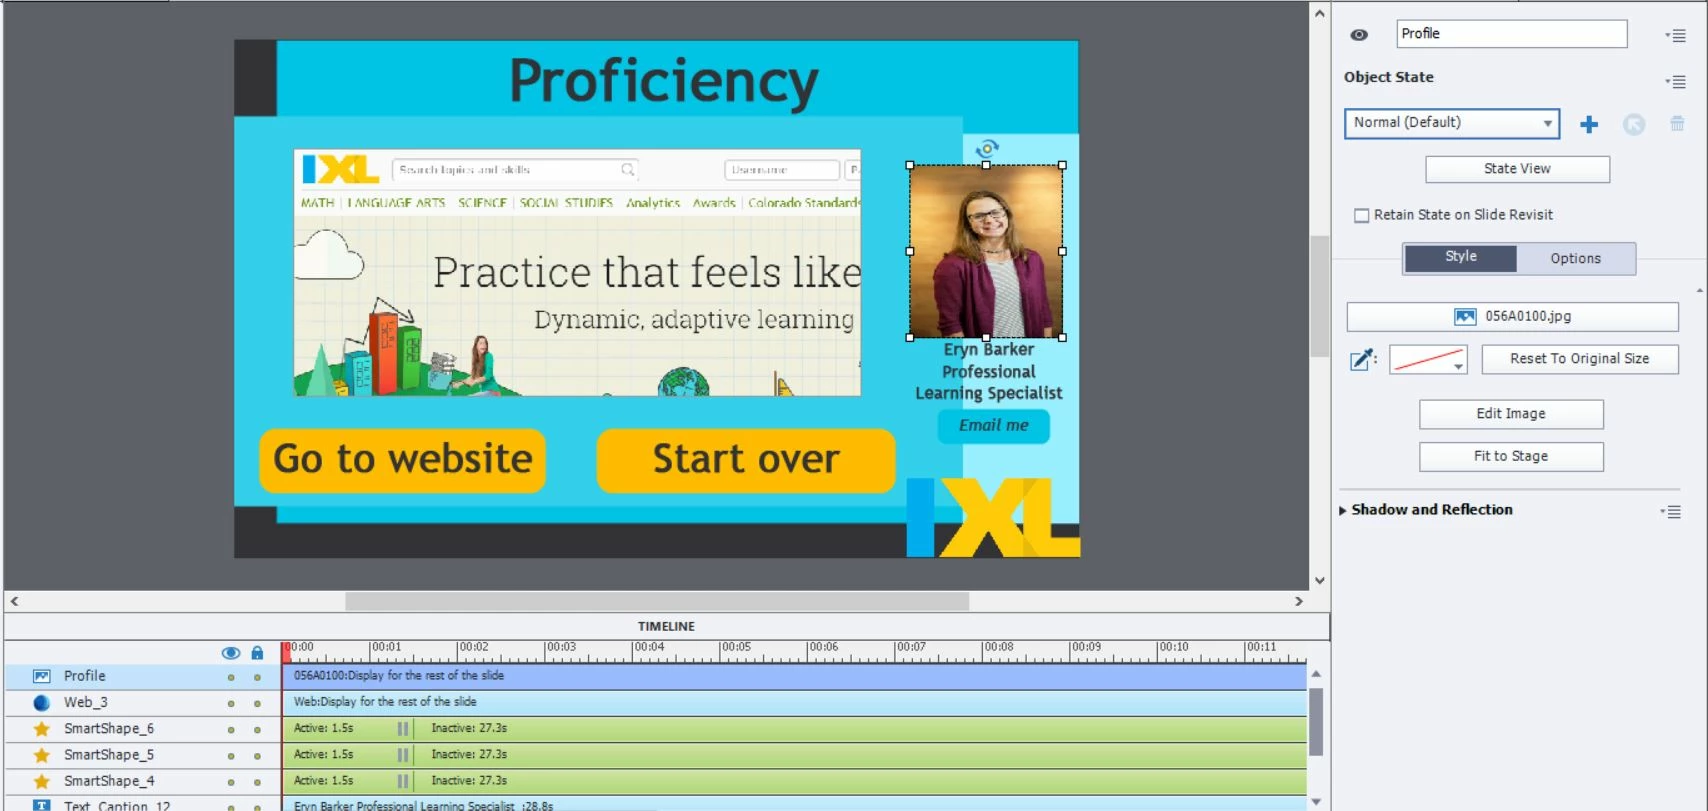This screenshot has width=1708, height=811.
Task: Toggle visibility eye next to Profile name field
Action: pyautogui.click(x=1359, y=35)
